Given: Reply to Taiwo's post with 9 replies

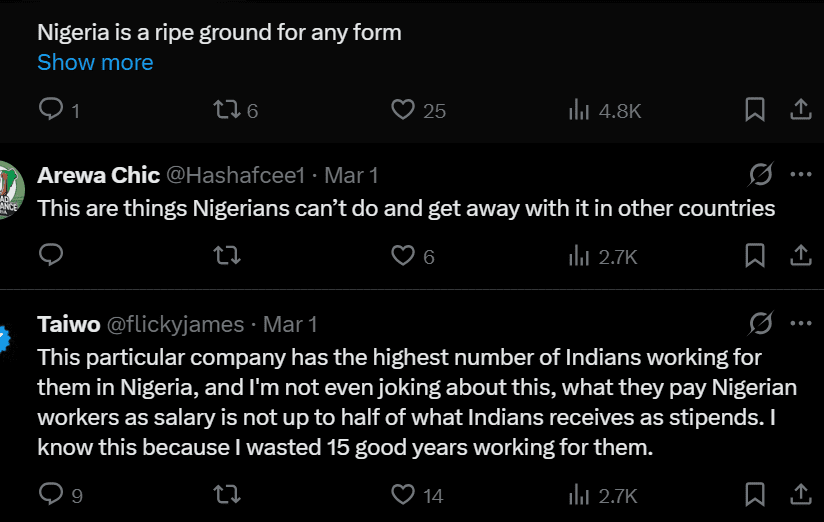Looking at the screenshot, I should tap(51, 494).
